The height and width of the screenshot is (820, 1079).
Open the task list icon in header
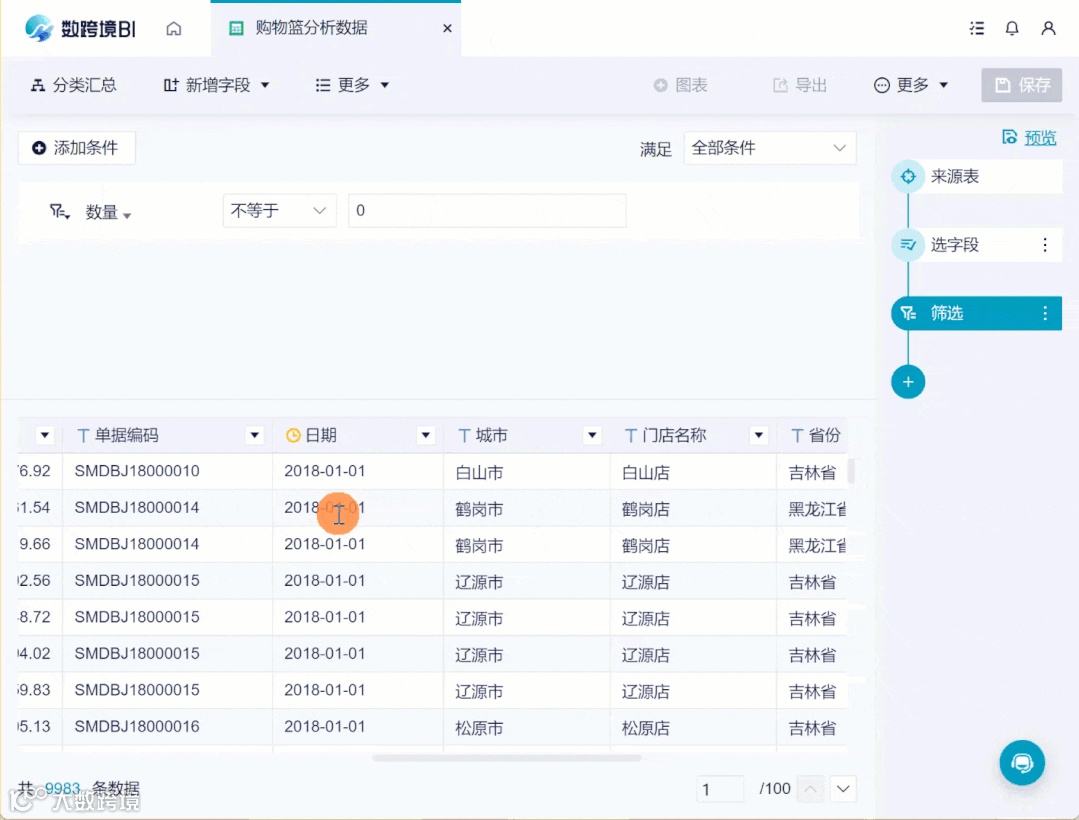click(976, 28)
